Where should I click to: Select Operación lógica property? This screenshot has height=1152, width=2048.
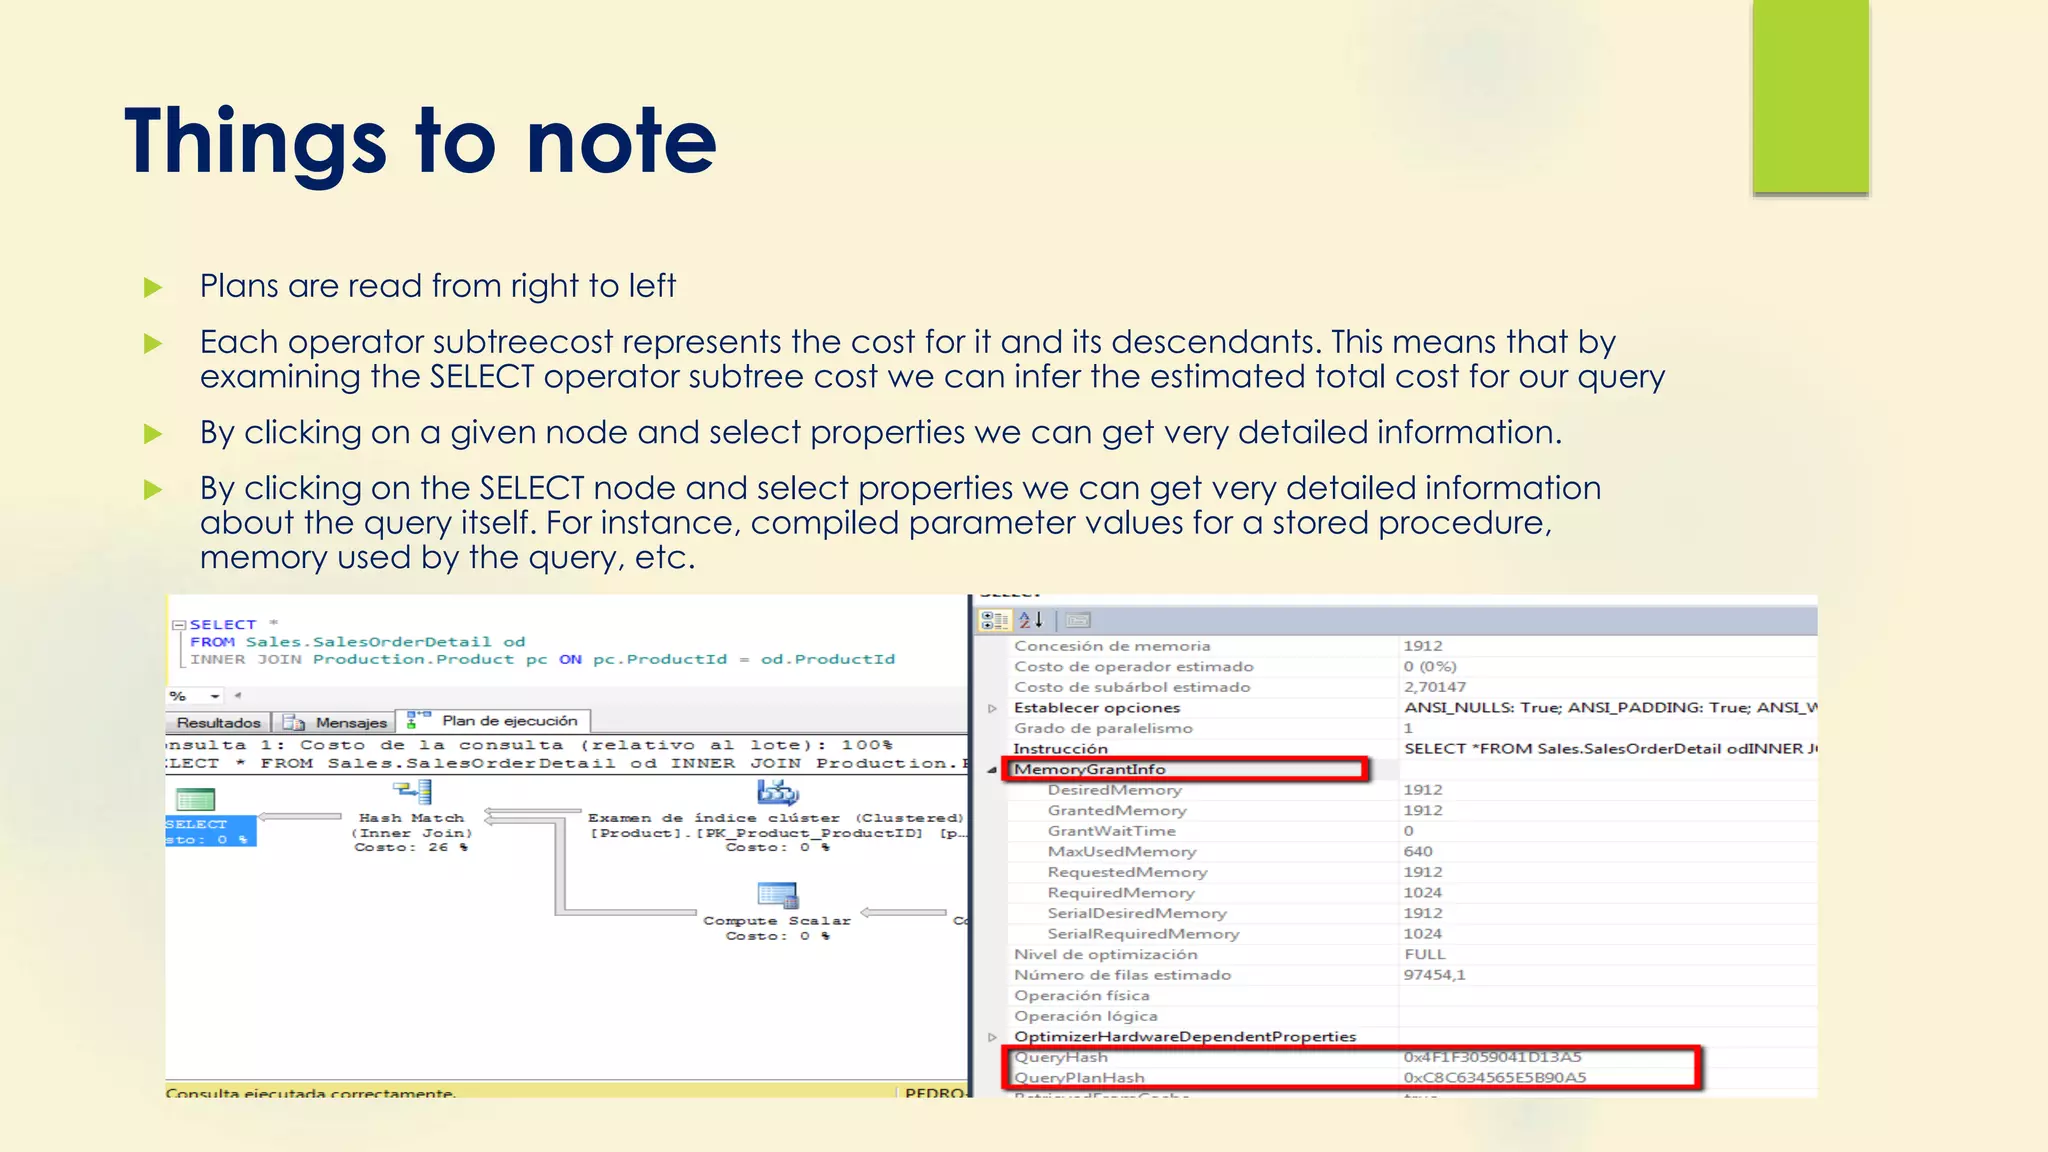click(x=1085, y=1016)
